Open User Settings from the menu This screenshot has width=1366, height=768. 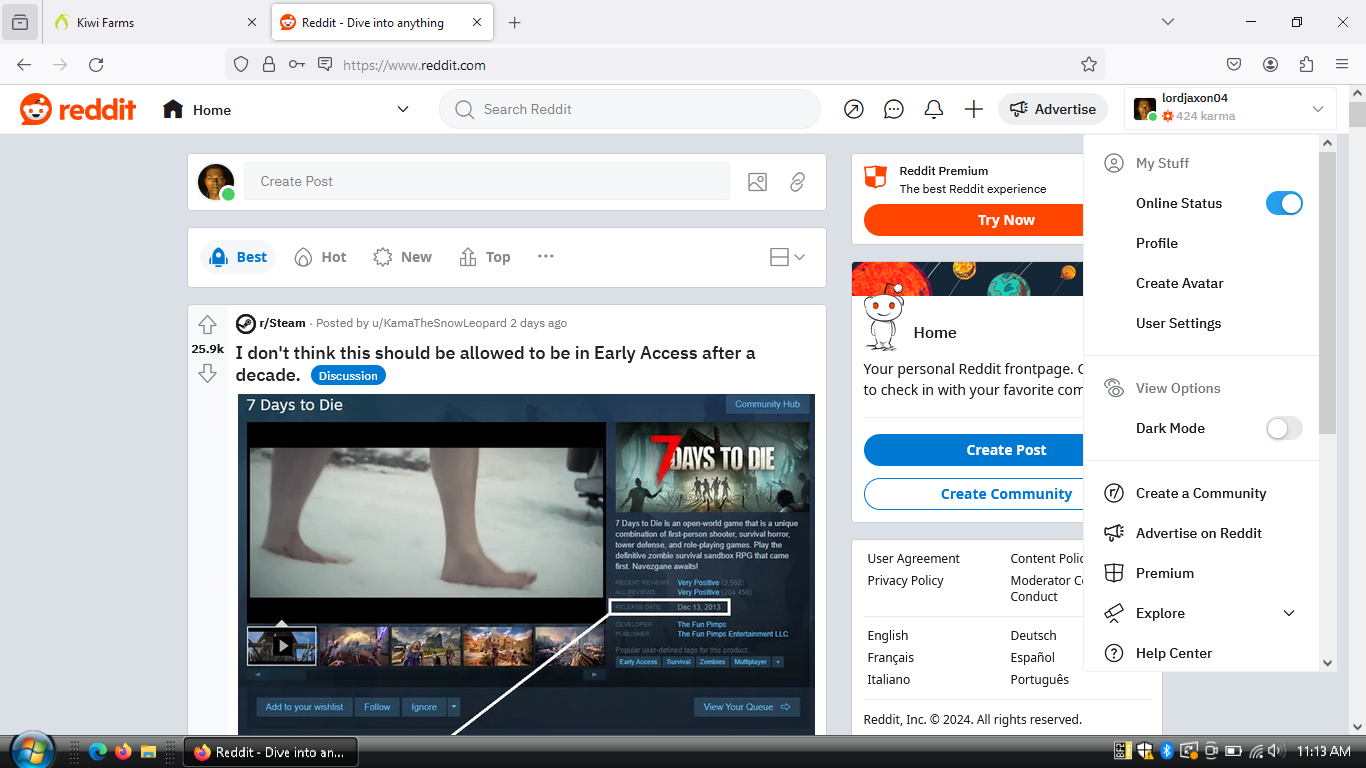pos(1179,323)
